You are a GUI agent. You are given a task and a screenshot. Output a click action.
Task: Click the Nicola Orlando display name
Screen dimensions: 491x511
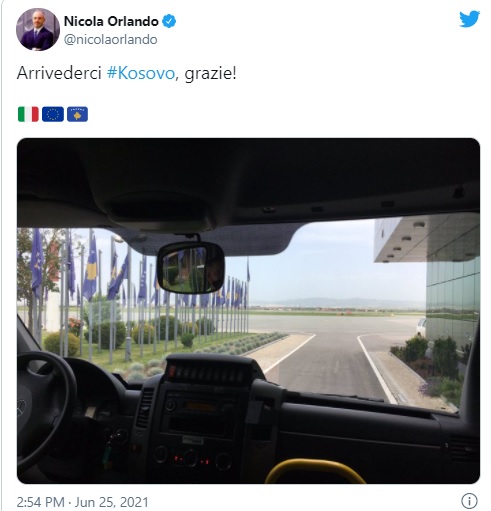[x=111, y=21]
